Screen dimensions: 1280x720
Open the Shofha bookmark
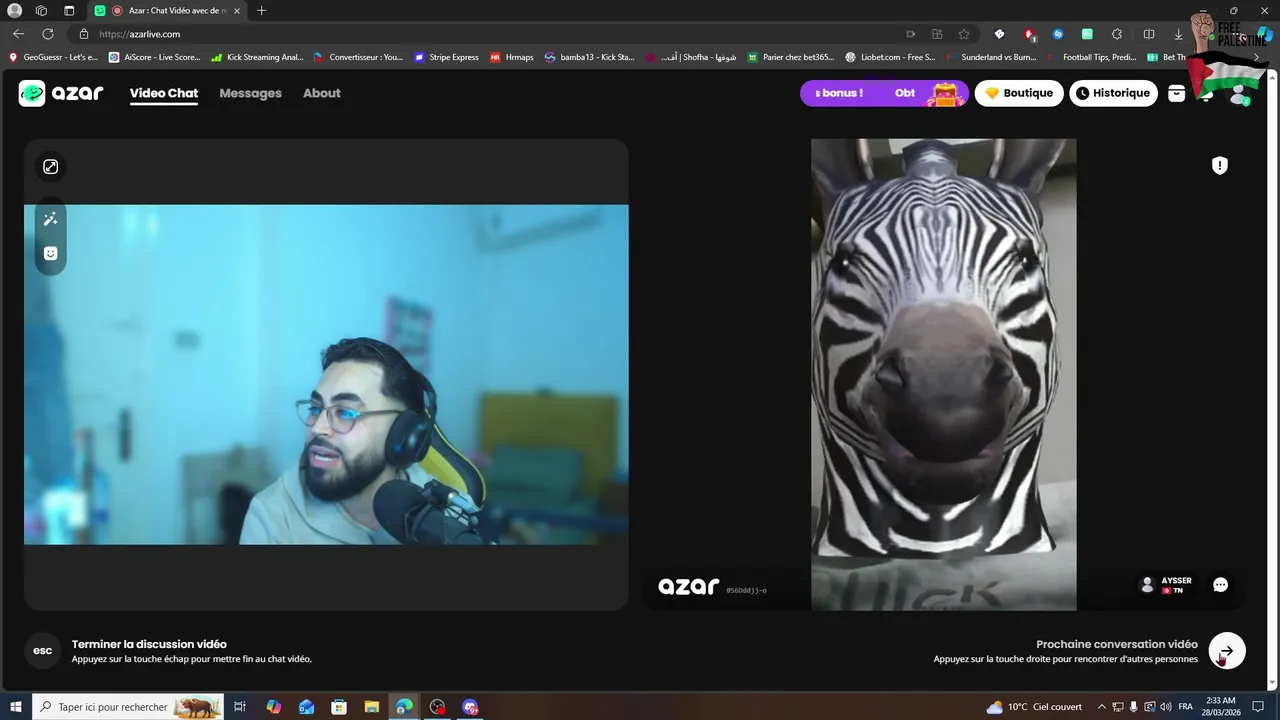(692, 57)
